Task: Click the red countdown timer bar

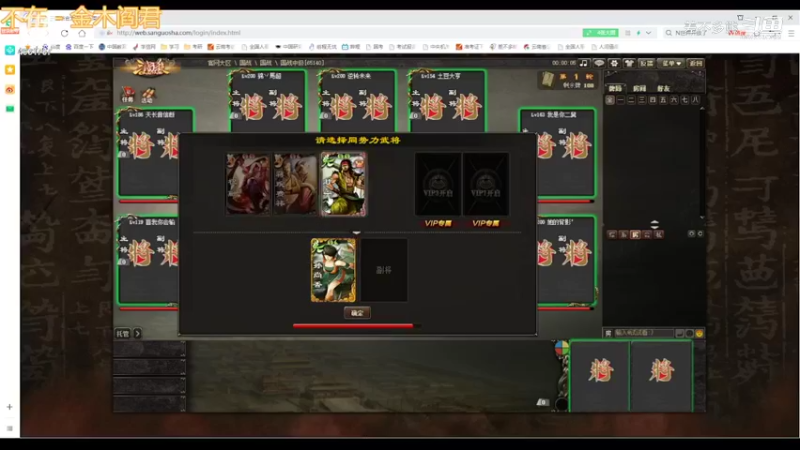Action: pyautogui.click(x=356, y=326)
